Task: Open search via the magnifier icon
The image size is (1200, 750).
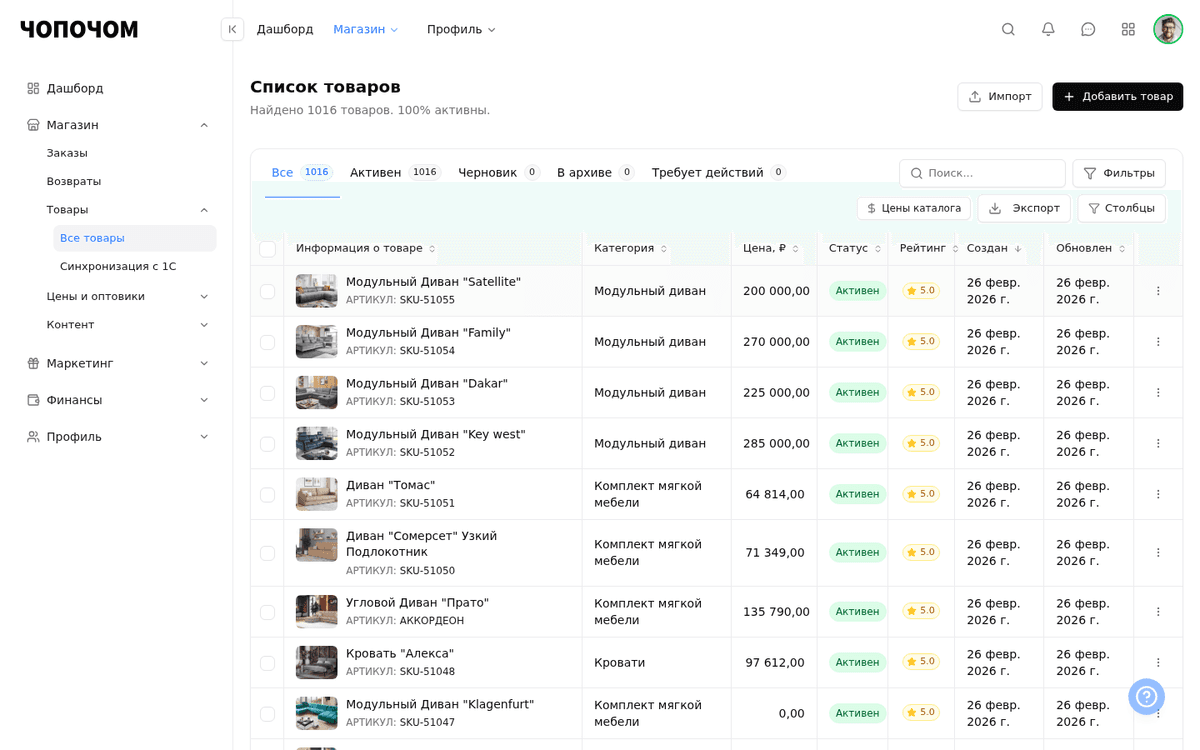Action: pos(1008,29)
